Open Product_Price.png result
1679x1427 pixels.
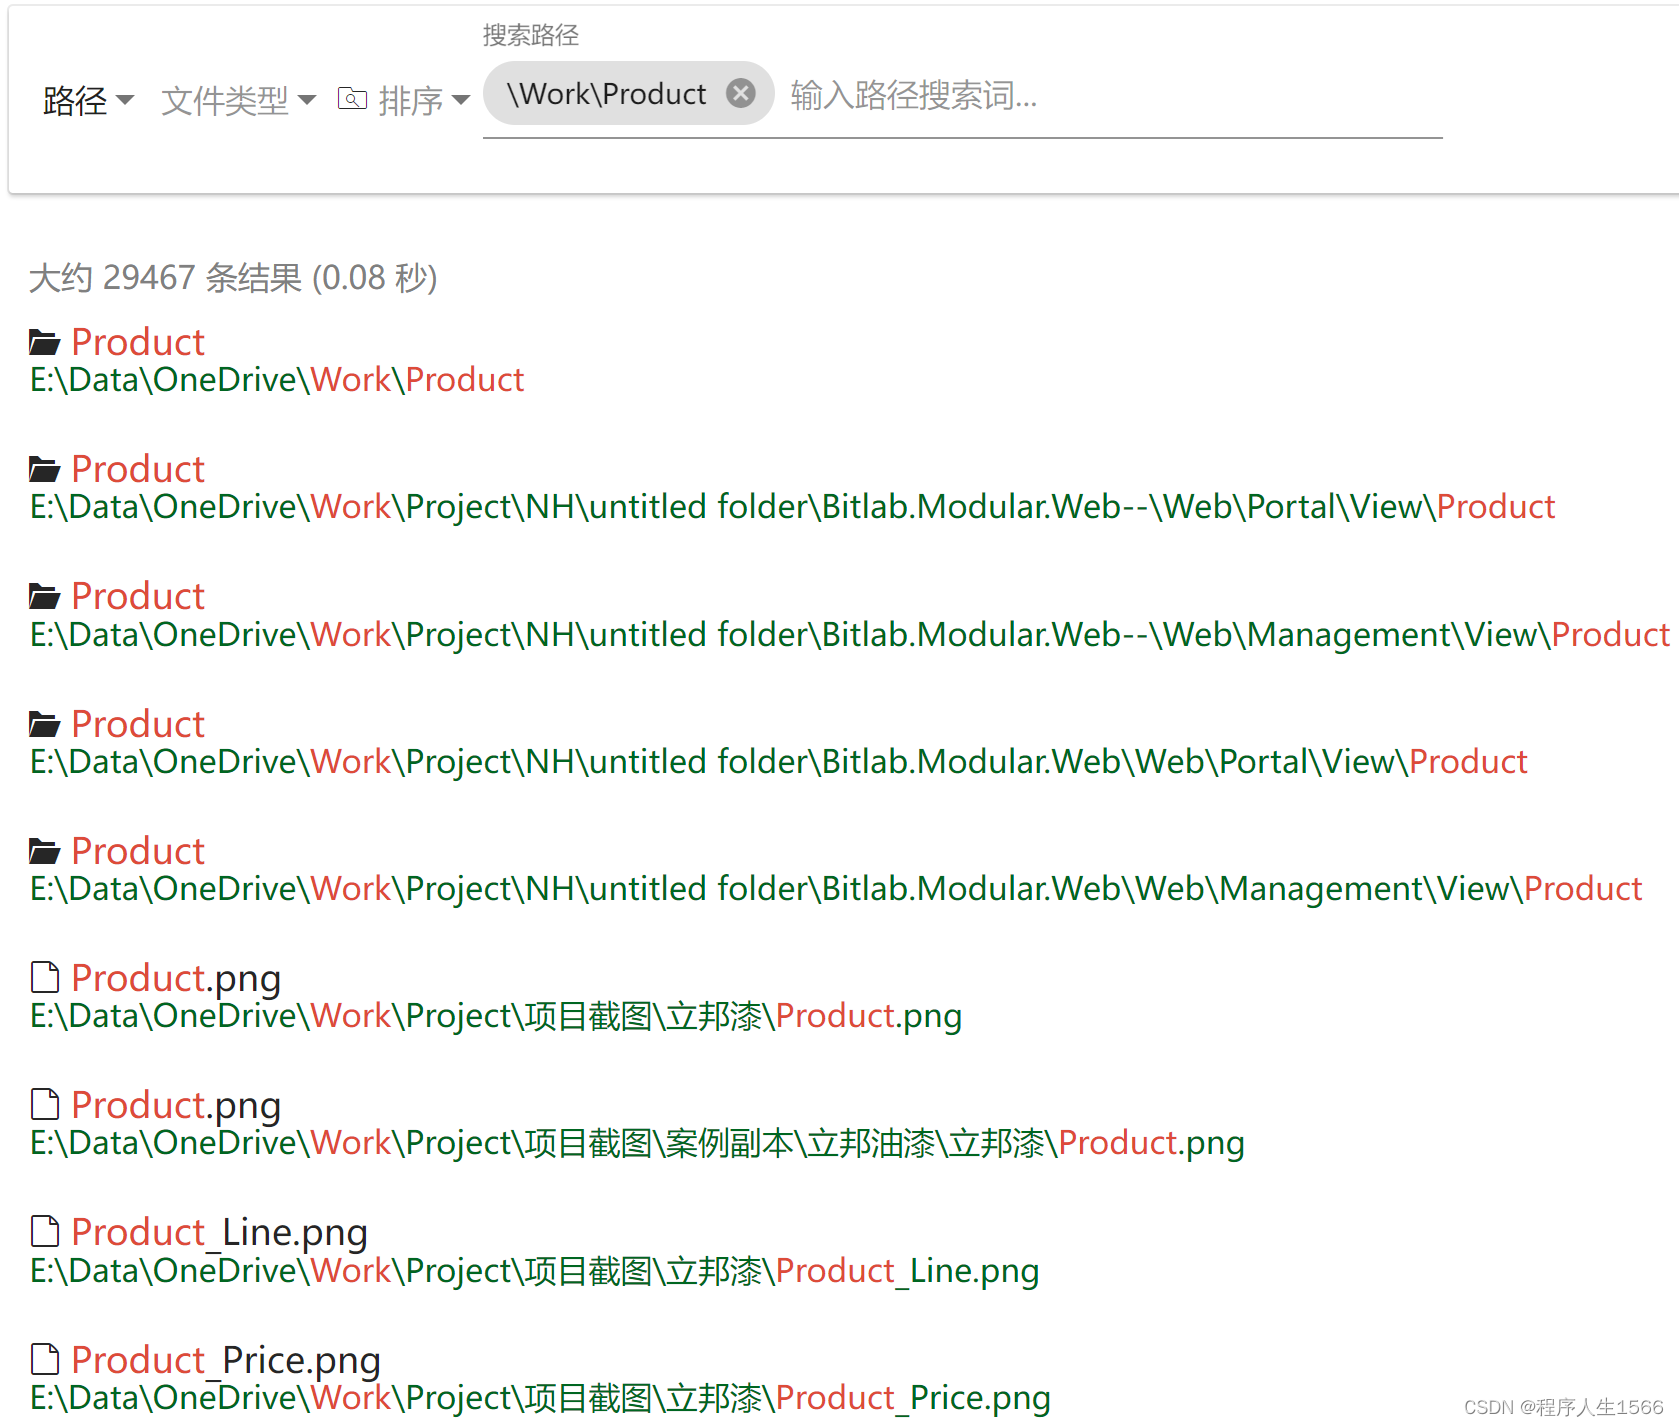point(226,1360)
